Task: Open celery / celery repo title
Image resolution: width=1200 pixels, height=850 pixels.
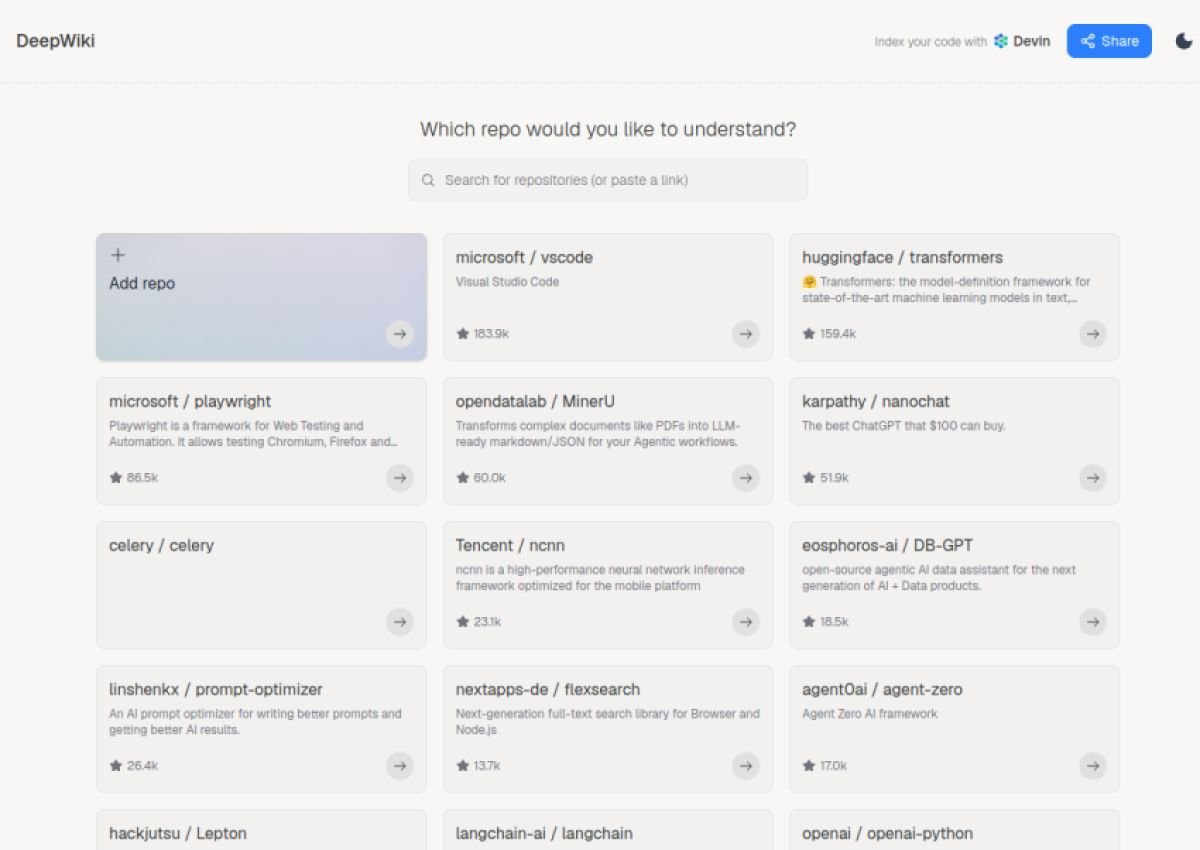Action: [161, 545]
